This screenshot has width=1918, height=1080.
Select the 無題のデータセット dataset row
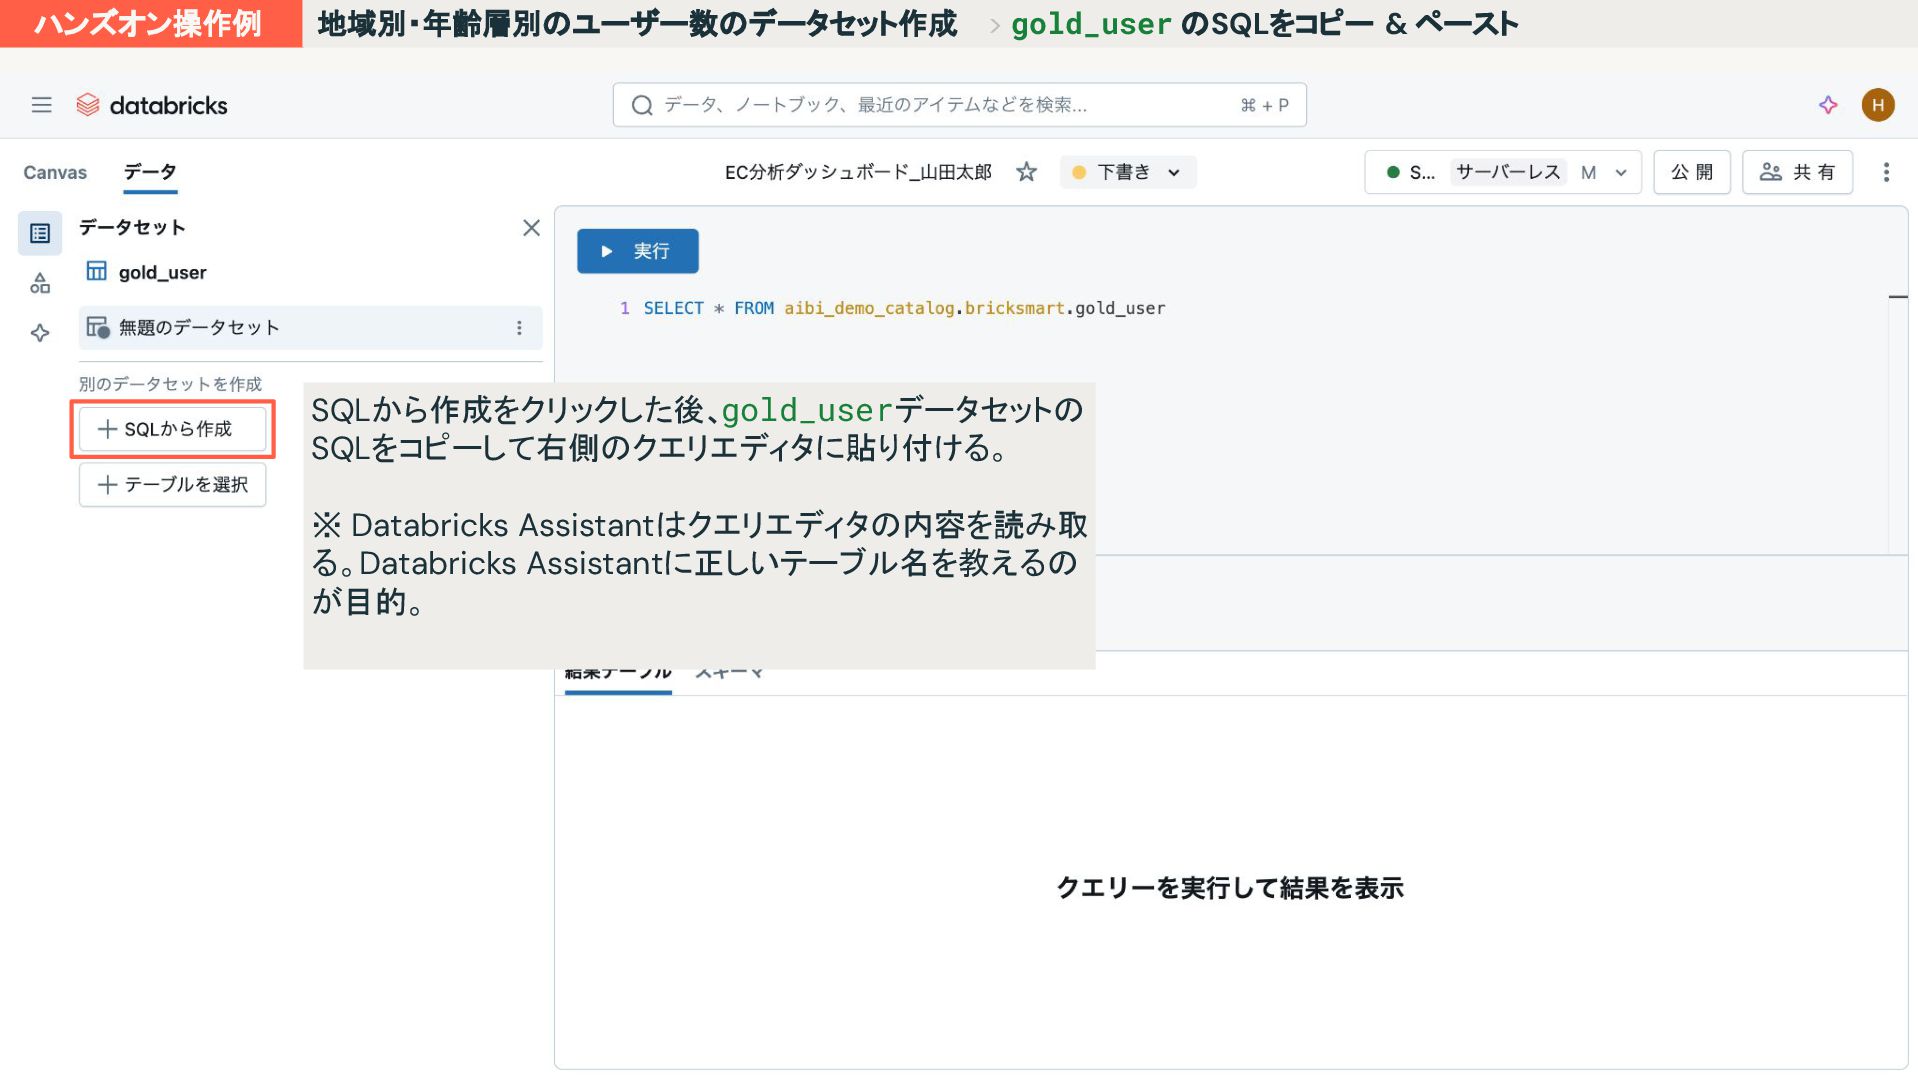pos(310,328)
